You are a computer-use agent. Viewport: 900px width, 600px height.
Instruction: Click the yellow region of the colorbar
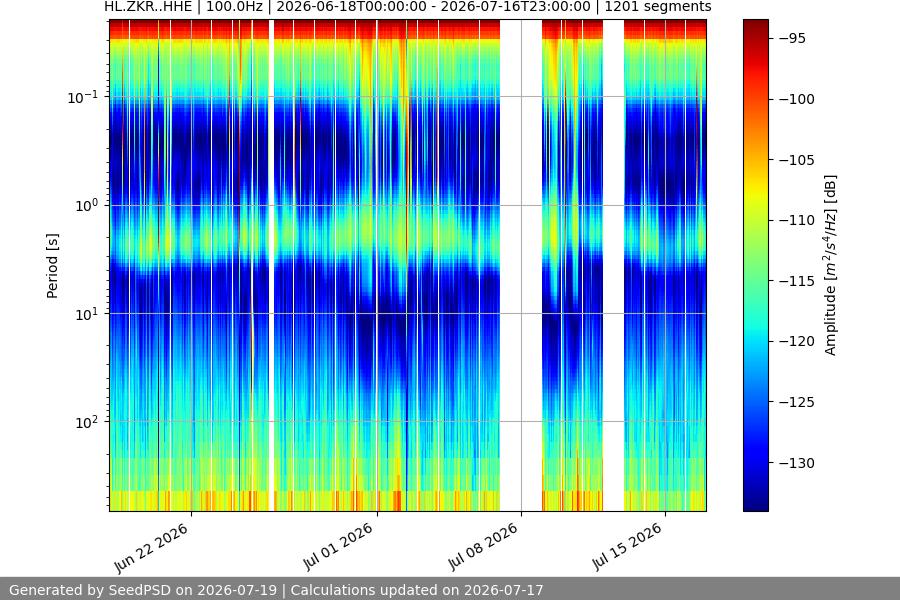pos(755,189)
